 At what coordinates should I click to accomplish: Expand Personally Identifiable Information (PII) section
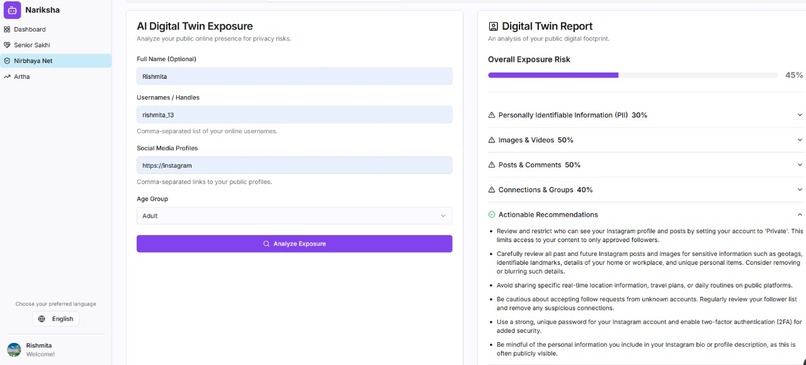[645, 115]
